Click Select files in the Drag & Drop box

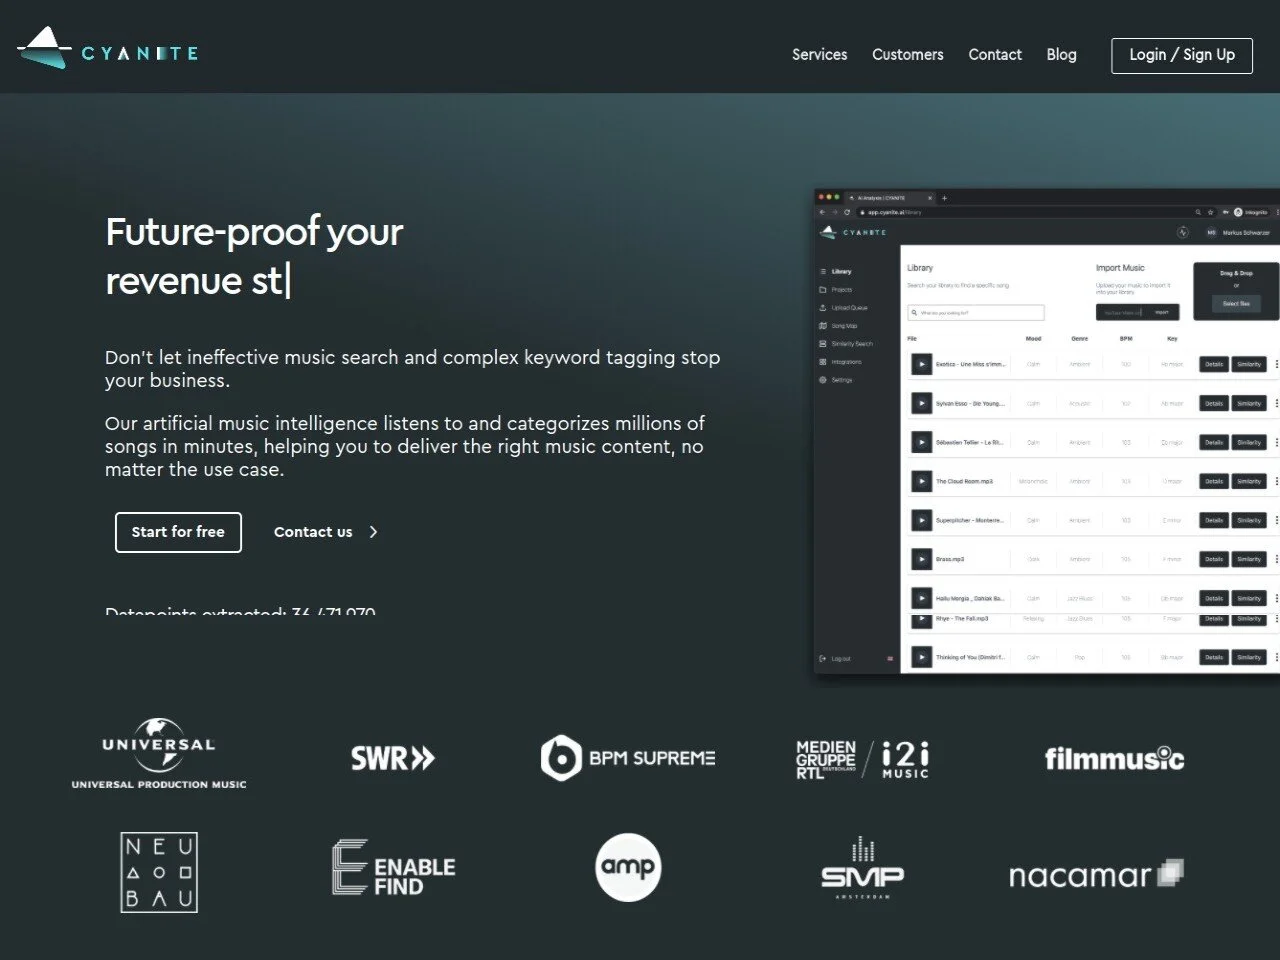point(1236,303)
